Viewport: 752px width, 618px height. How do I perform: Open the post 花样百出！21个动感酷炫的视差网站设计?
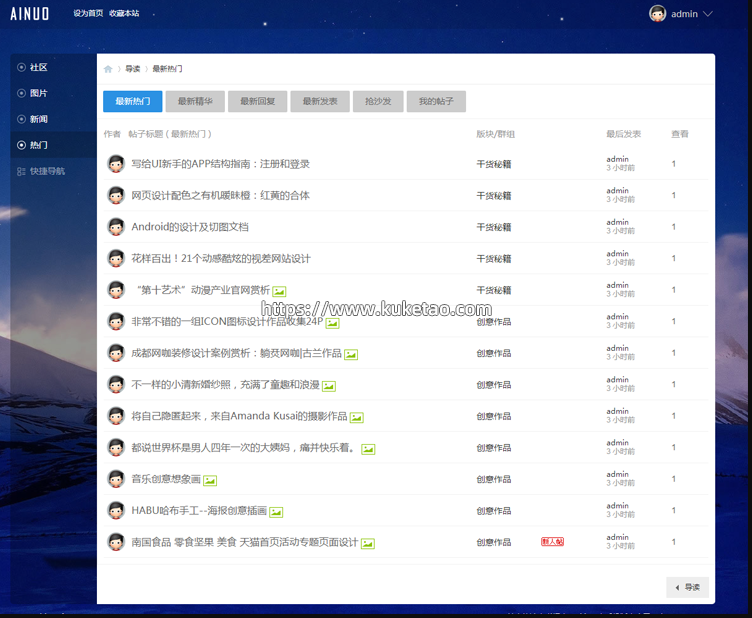(221, 258)
